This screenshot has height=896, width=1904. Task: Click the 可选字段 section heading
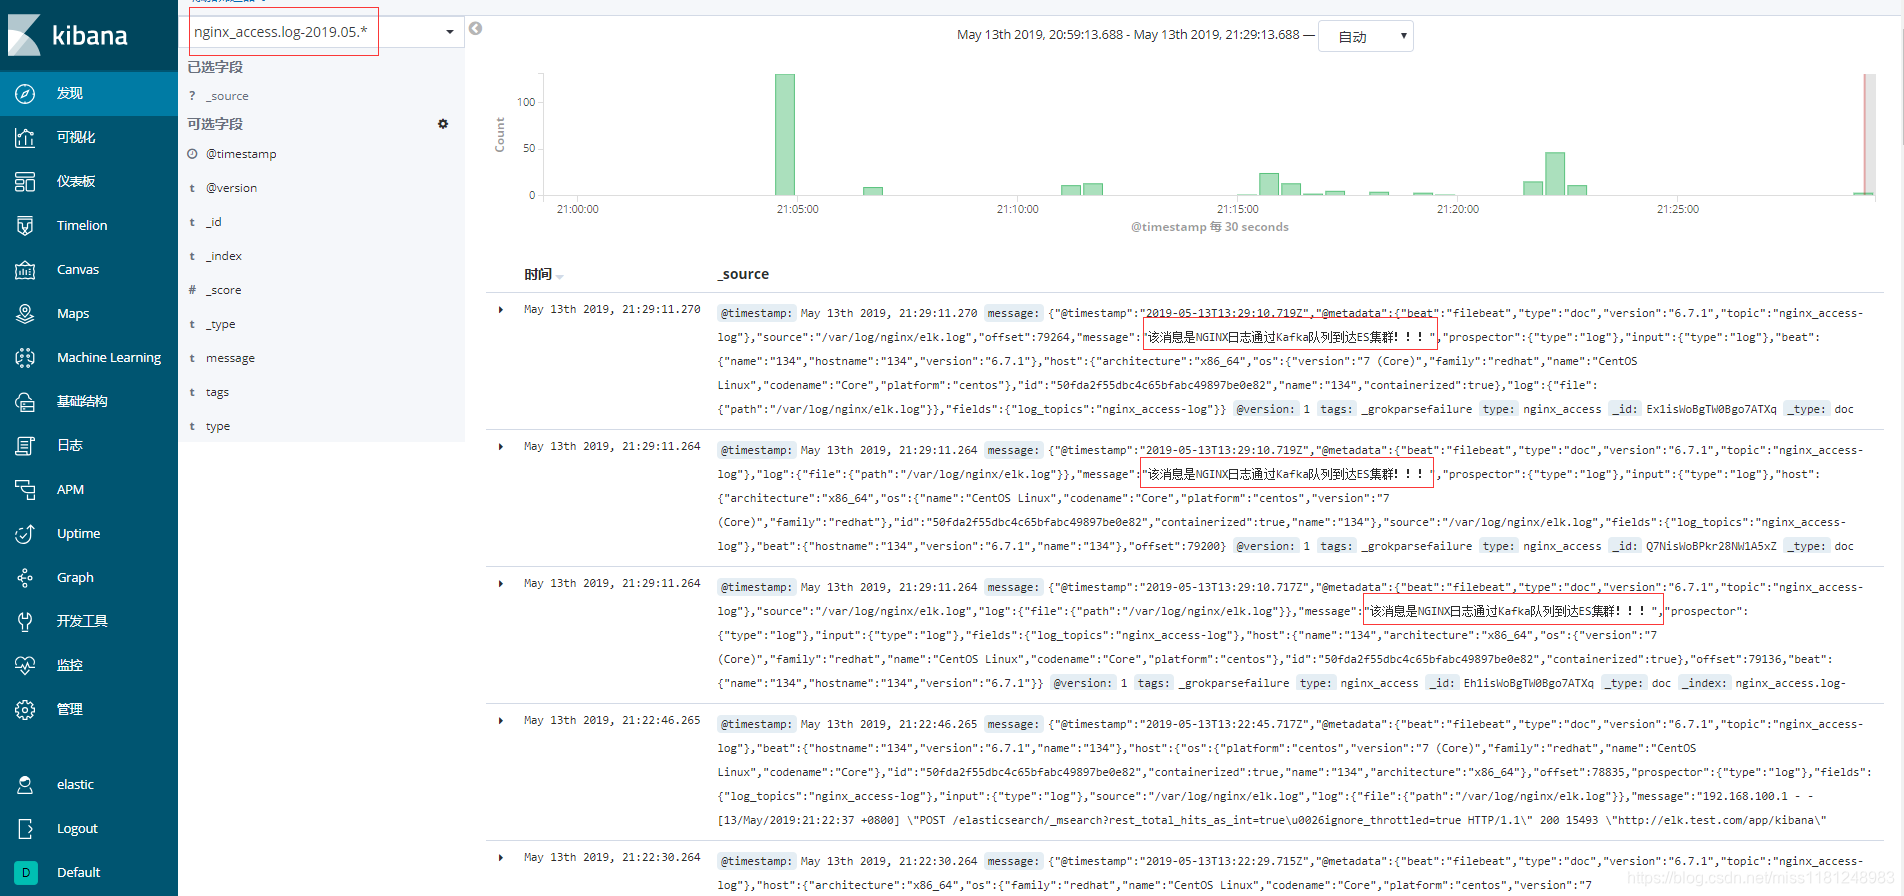(215, 124)
